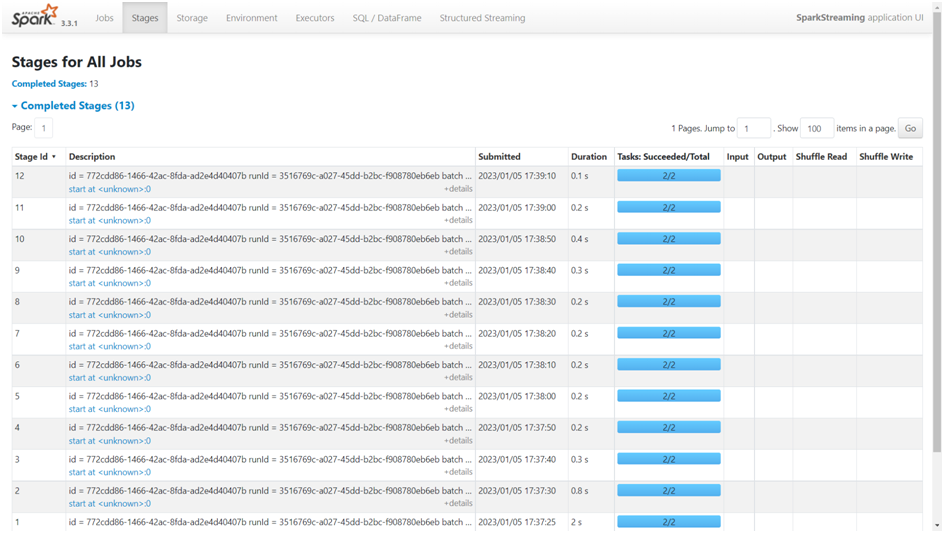Click the Completed Stages: link

pos(49,84)
